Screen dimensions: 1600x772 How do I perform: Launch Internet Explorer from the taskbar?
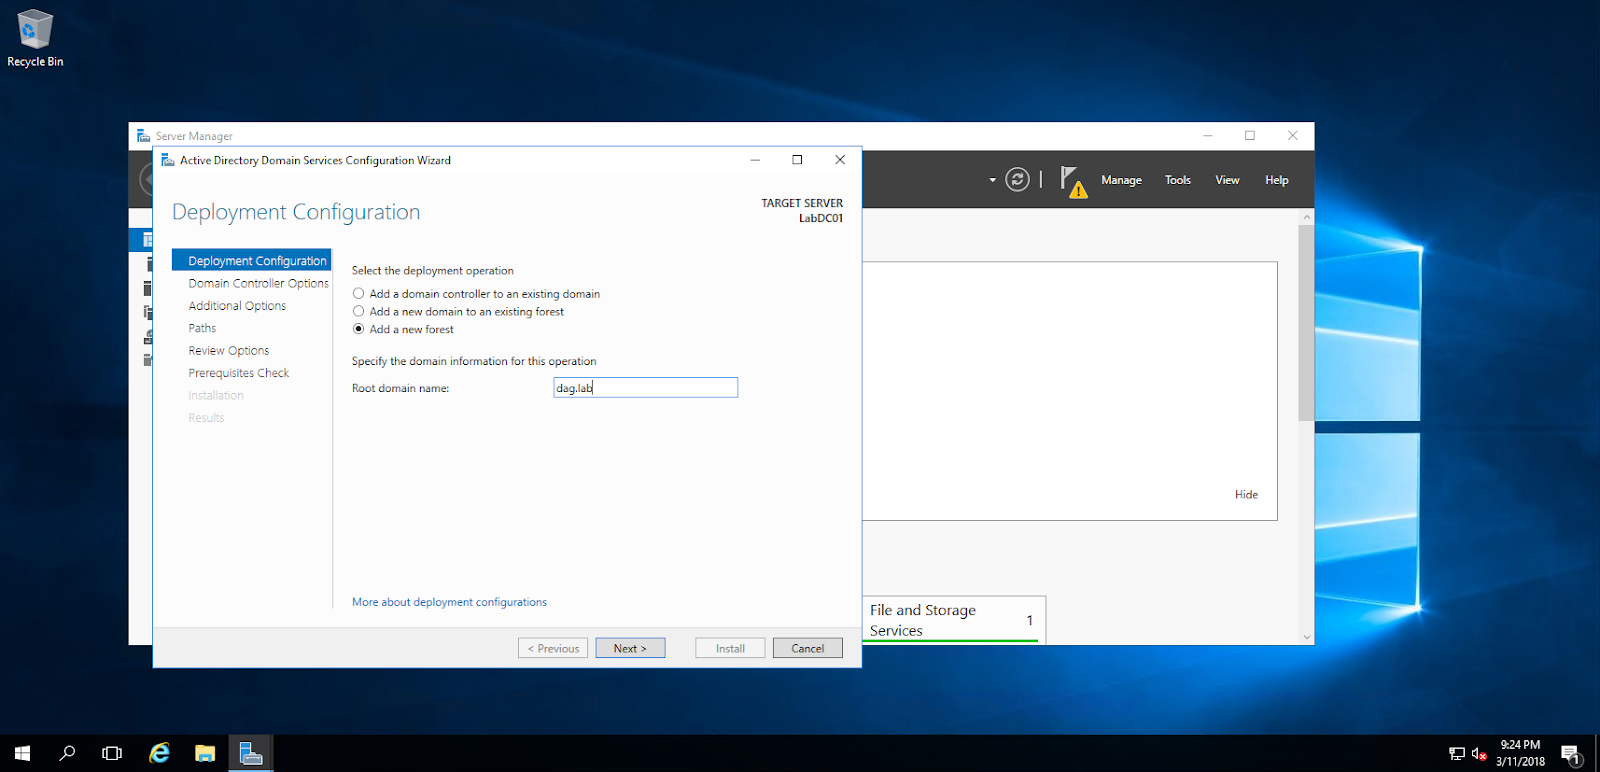pyautogui.click(x=159, y=753)
